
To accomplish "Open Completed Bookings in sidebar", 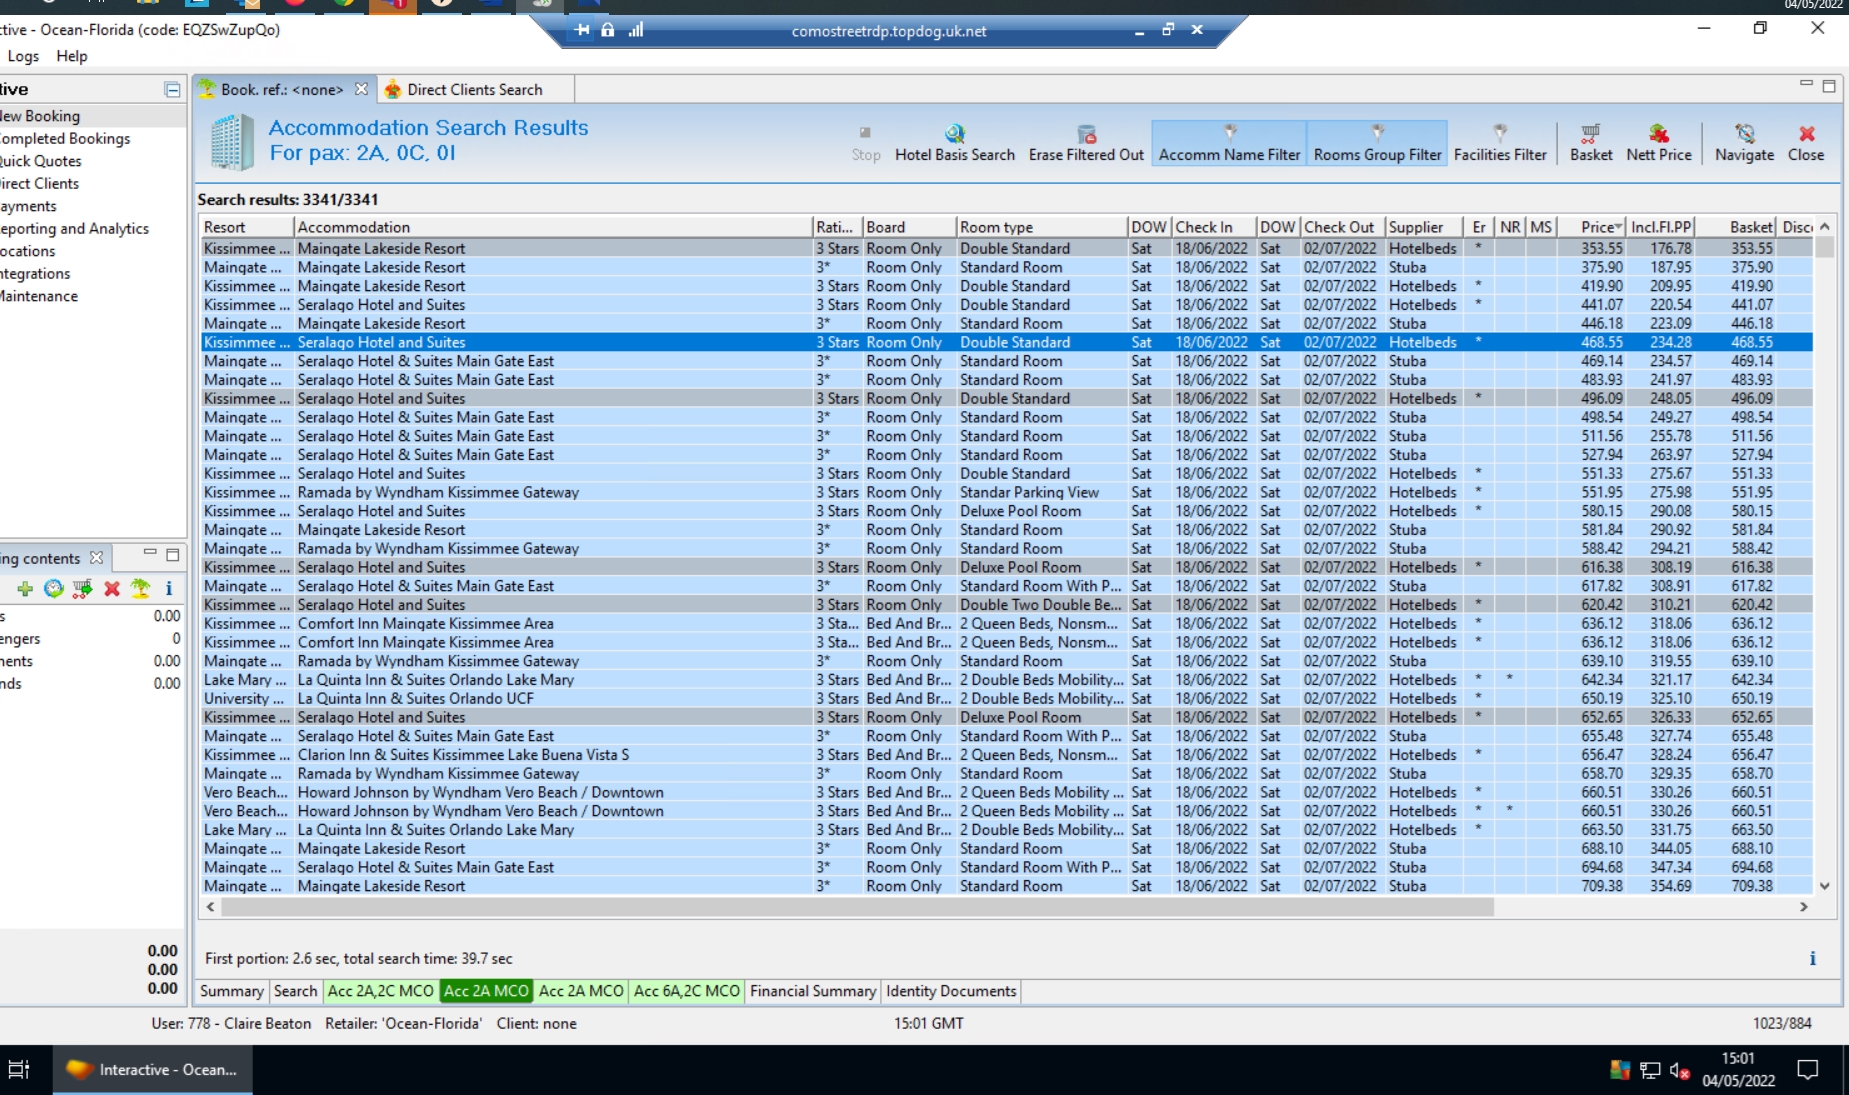I will [65, 138].
